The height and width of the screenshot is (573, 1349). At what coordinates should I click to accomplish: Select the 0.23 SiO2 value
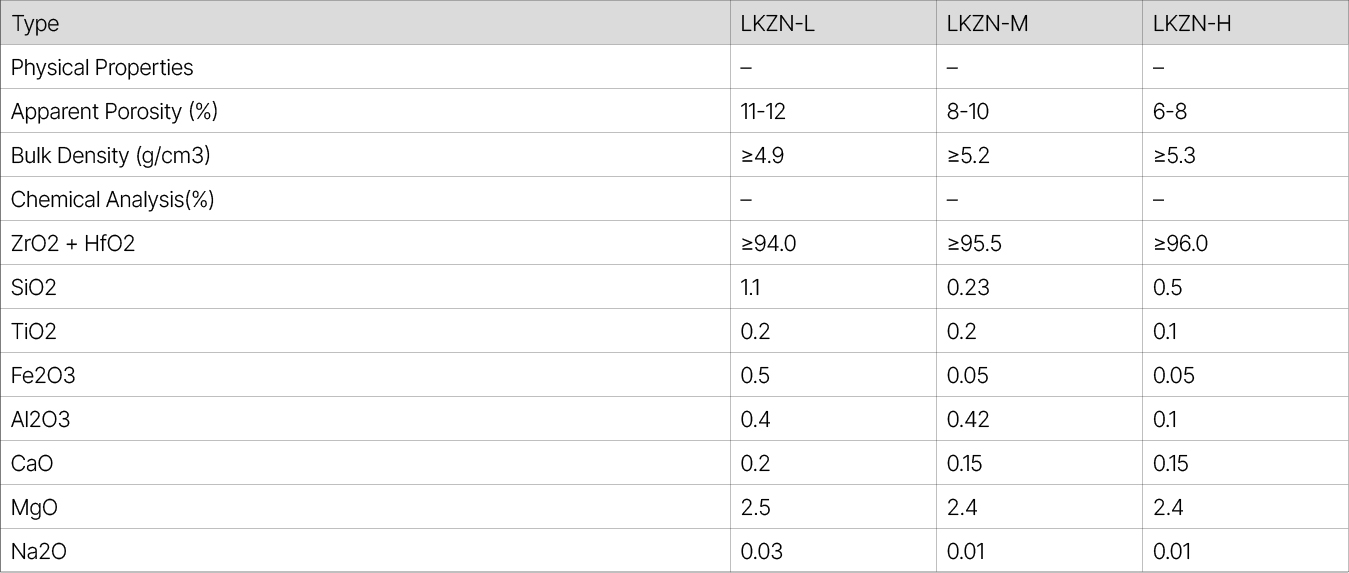pos(967,288)
